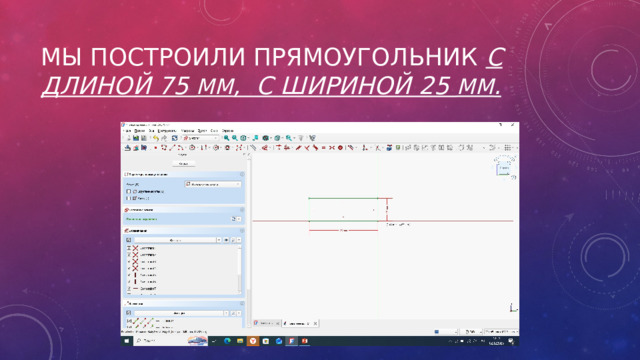This screenshot has height=360, width=640.
Task: Open the dropdown in sketch edit controls section
Action: coord(213,184)
